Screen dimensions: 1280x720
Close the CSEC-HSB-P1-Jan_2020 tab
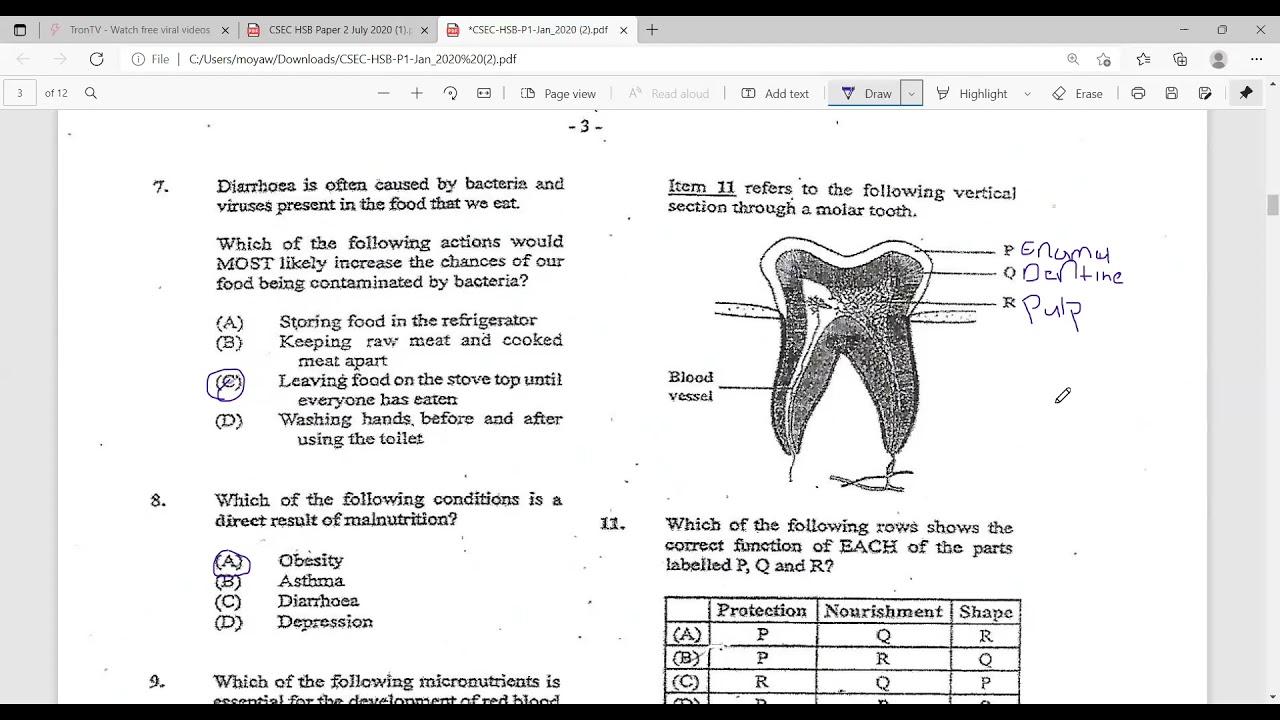624,30
